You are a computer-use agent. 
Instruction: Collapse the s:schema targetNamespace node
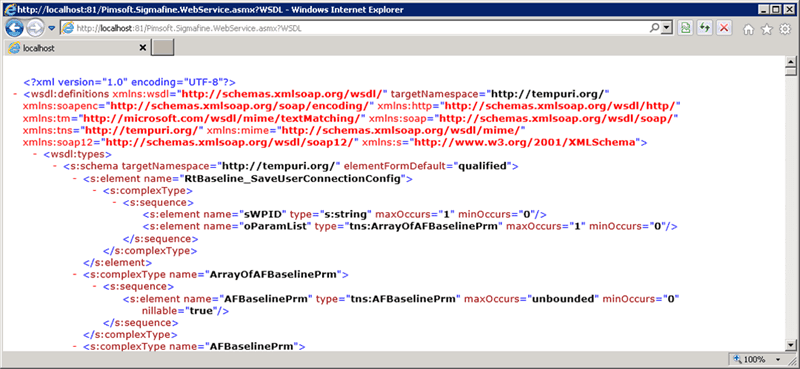click(55, 166)
